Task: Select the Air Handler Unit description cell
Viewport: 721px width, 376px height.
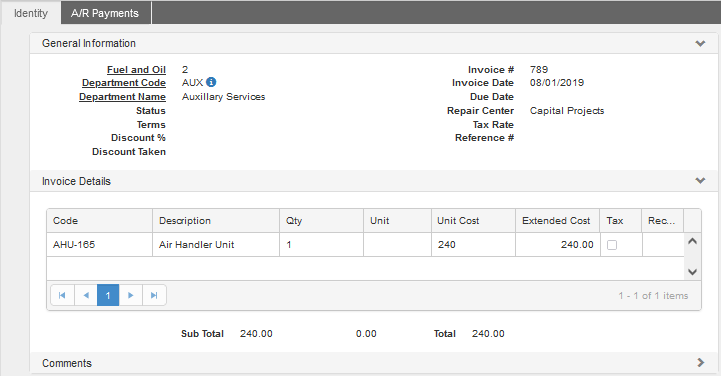Action: pos(216,245)
